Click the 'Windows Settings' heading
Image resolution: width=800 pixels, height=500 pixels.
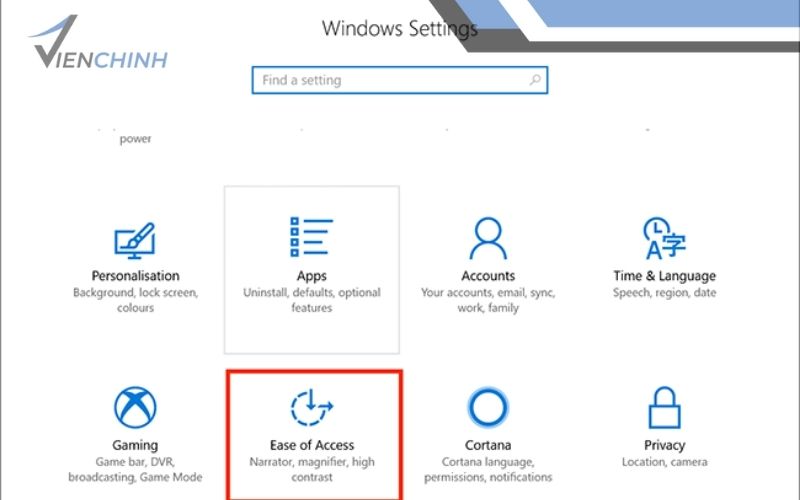(400, 29)
